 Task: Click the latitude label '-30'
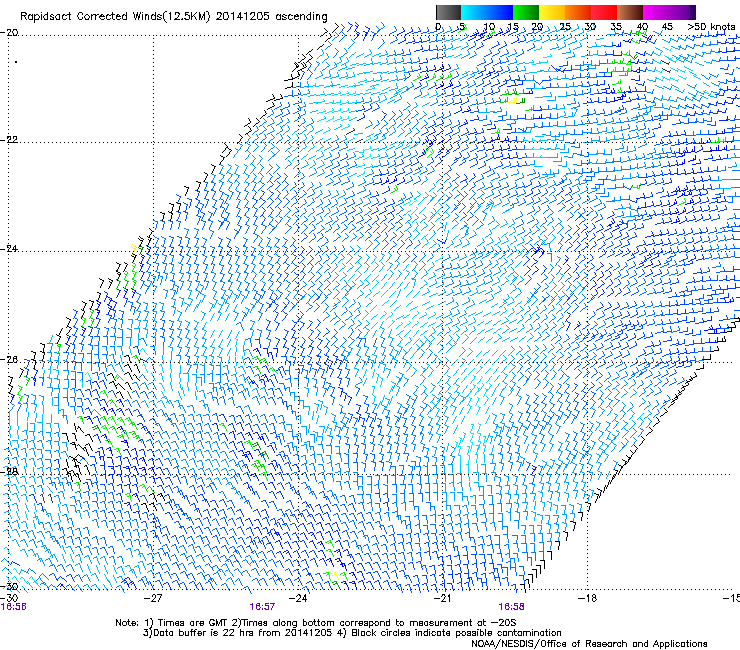[9, 587]
